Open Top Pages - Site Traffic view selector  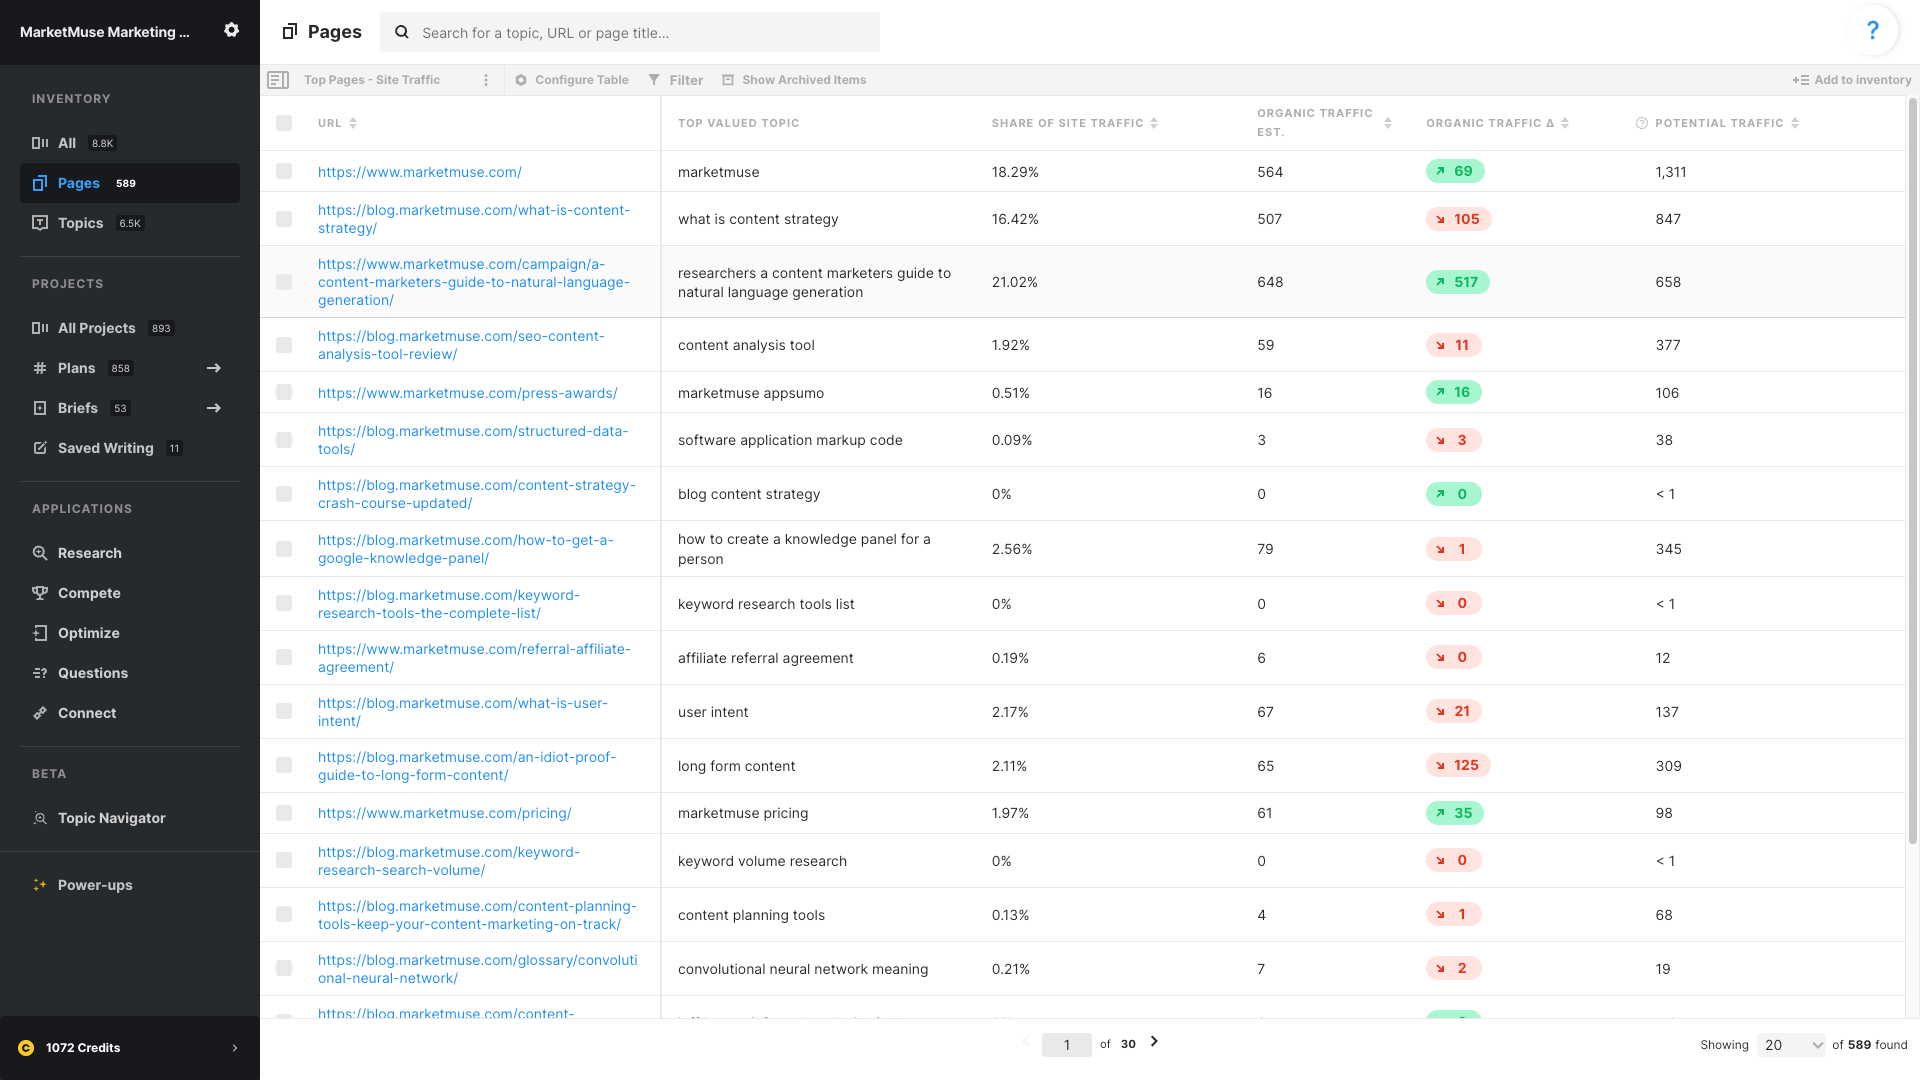372,80
